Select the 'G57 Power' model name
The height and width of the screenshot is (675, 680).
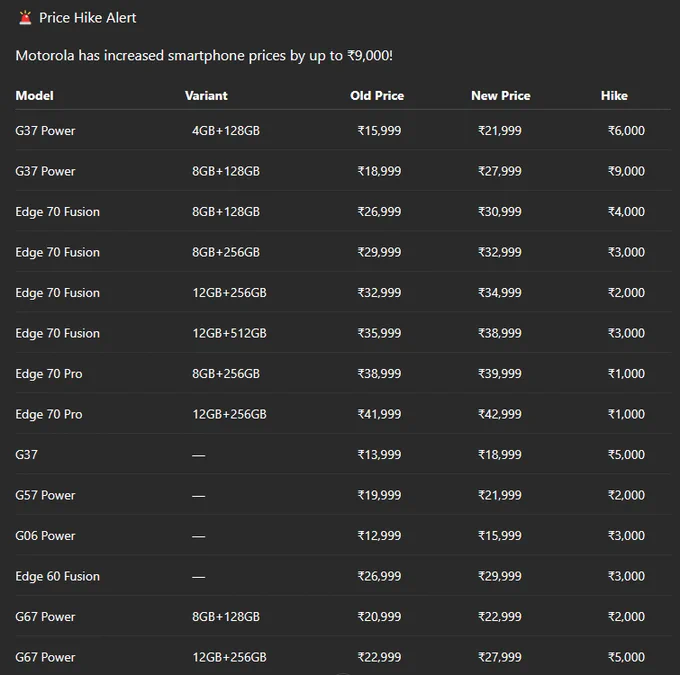coord(45,495)
